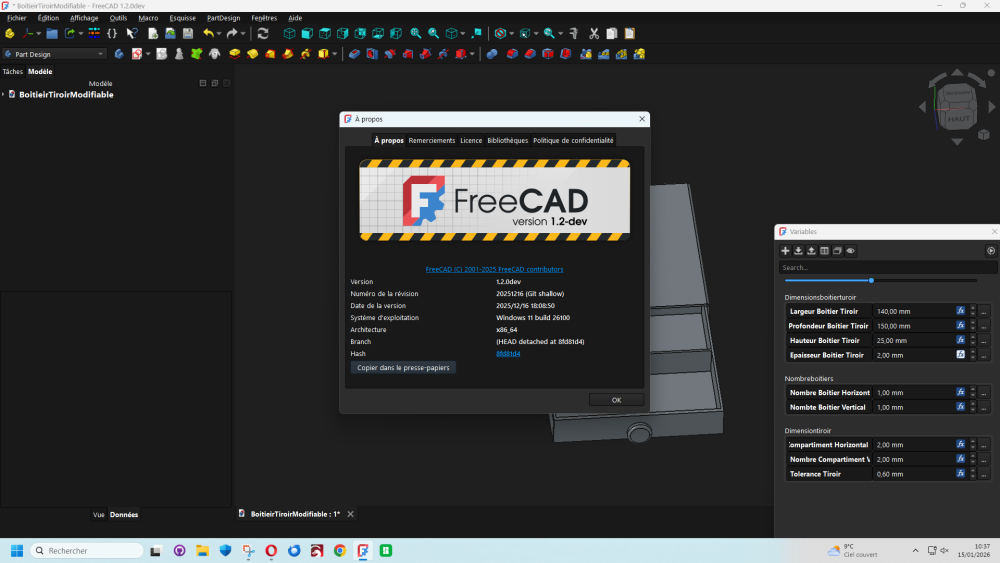Toggle fx expression for Tolerance Tiroir
Viewport: 1000px width, 563px height.
pos(960,474)
